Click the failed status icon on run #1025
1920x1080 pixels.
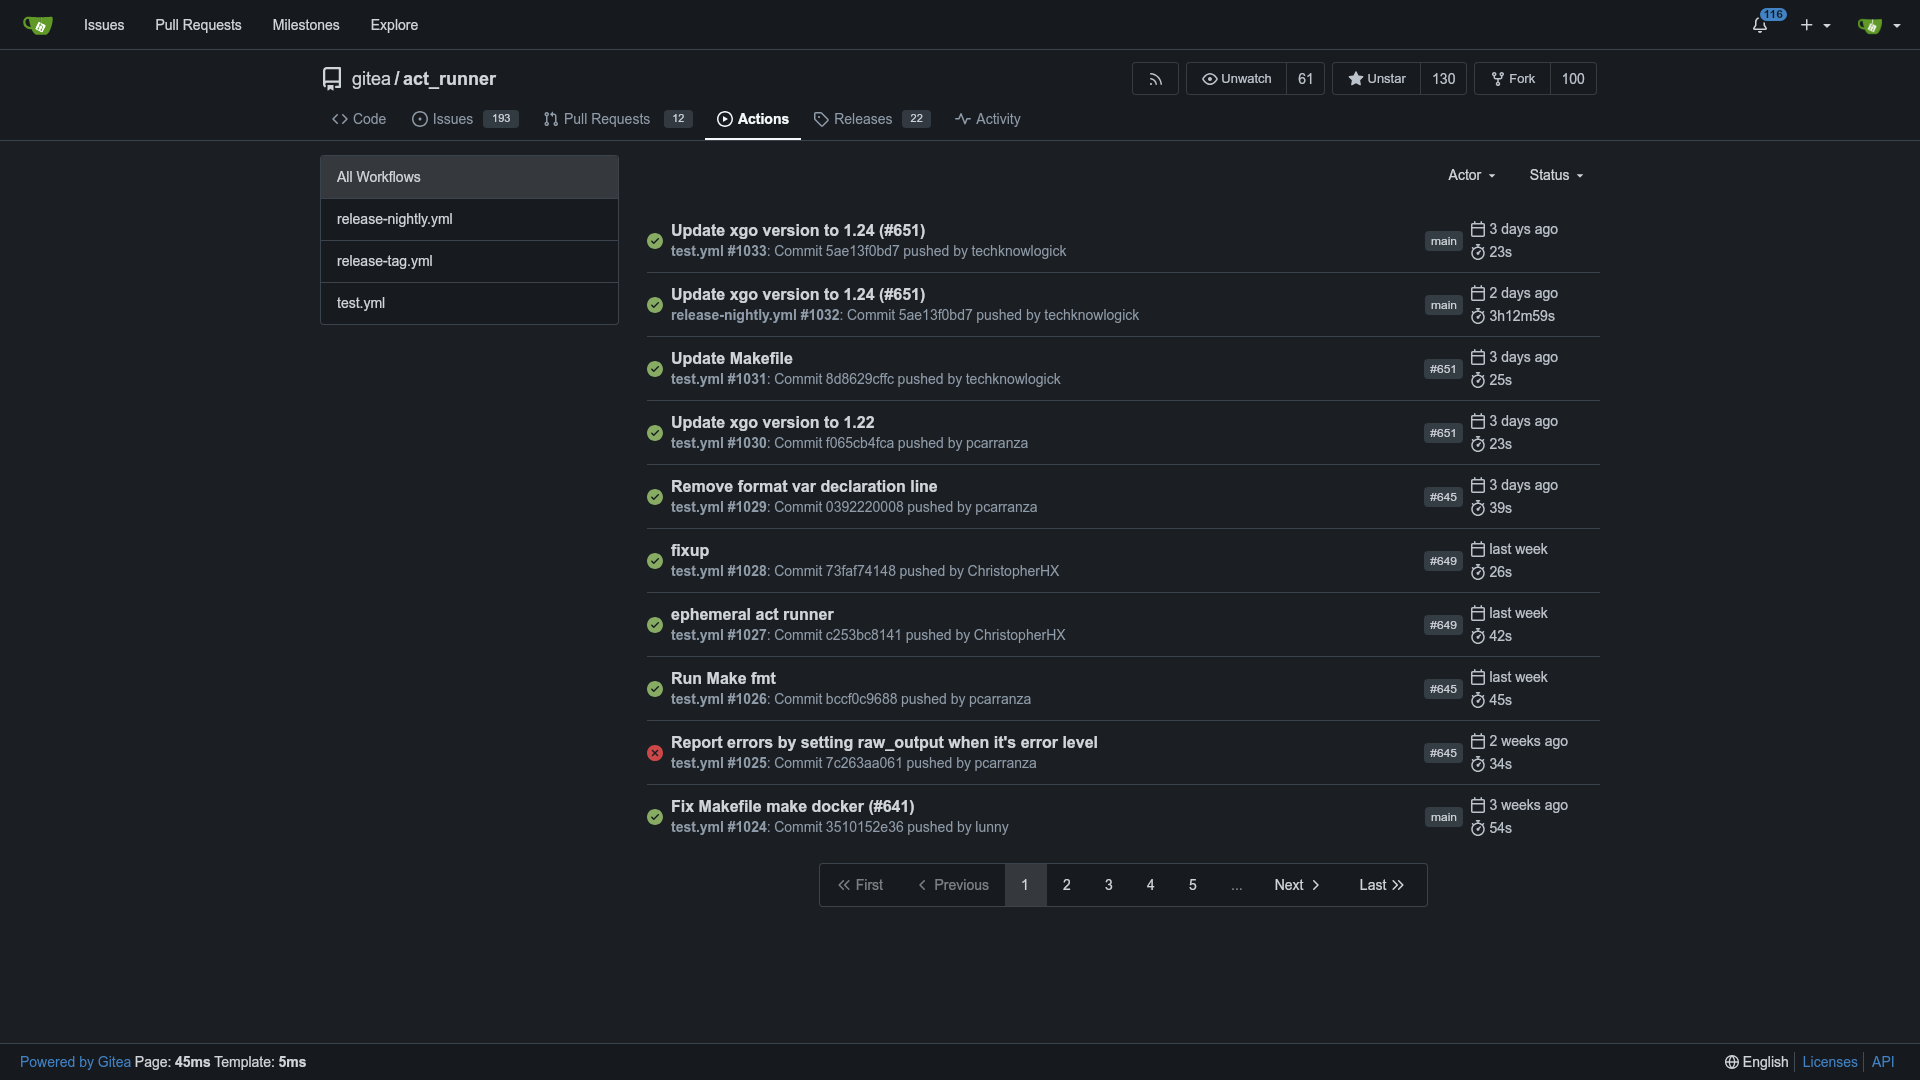655,753
